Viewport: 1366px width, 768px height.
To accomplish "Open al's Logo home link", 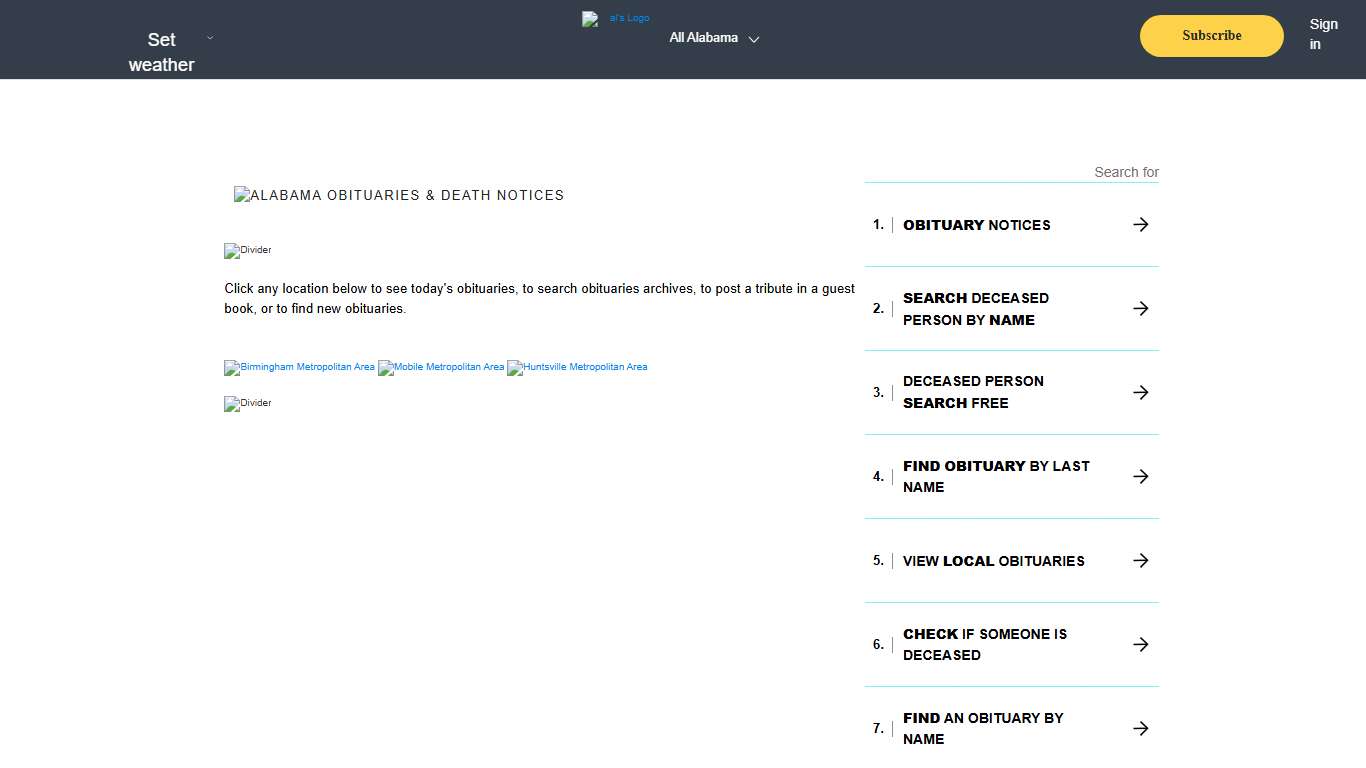I will 616,18.
